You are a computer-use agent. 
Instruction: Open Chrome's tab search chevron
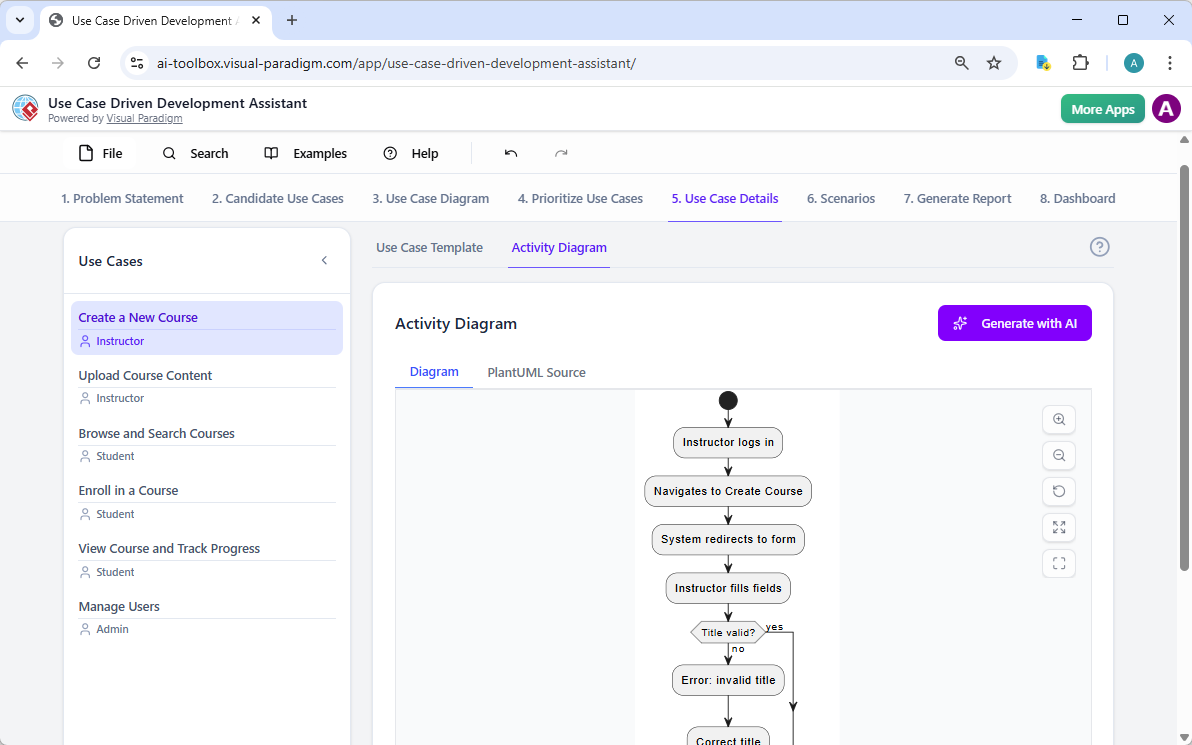point(20,20)
